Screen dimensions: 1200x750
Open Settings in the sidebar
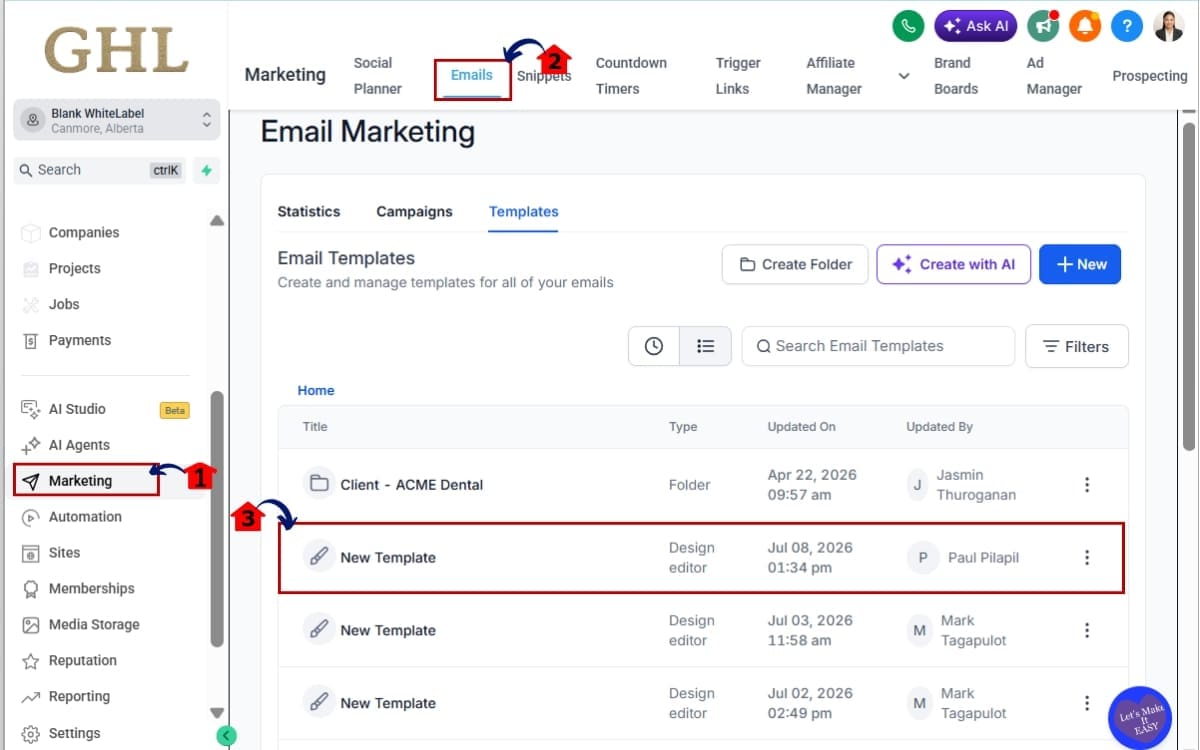74,733
